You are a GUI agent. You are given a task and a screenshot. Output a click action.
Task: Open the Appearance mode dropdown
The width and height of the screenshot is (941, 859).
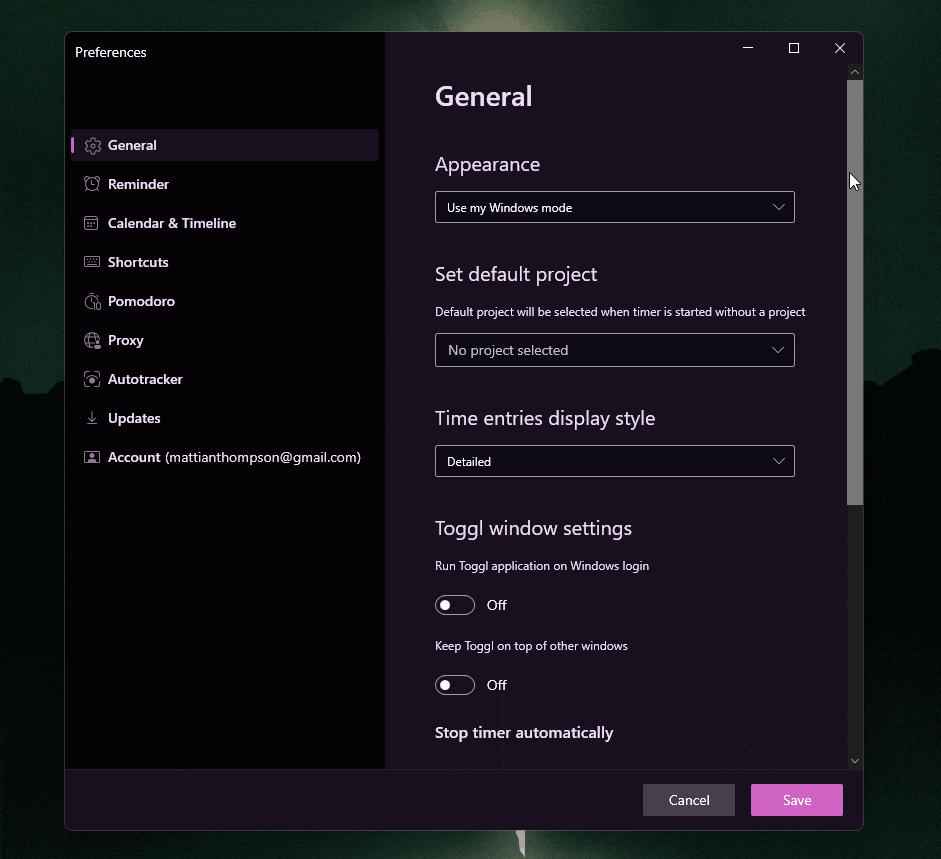[x=614, y=207]
